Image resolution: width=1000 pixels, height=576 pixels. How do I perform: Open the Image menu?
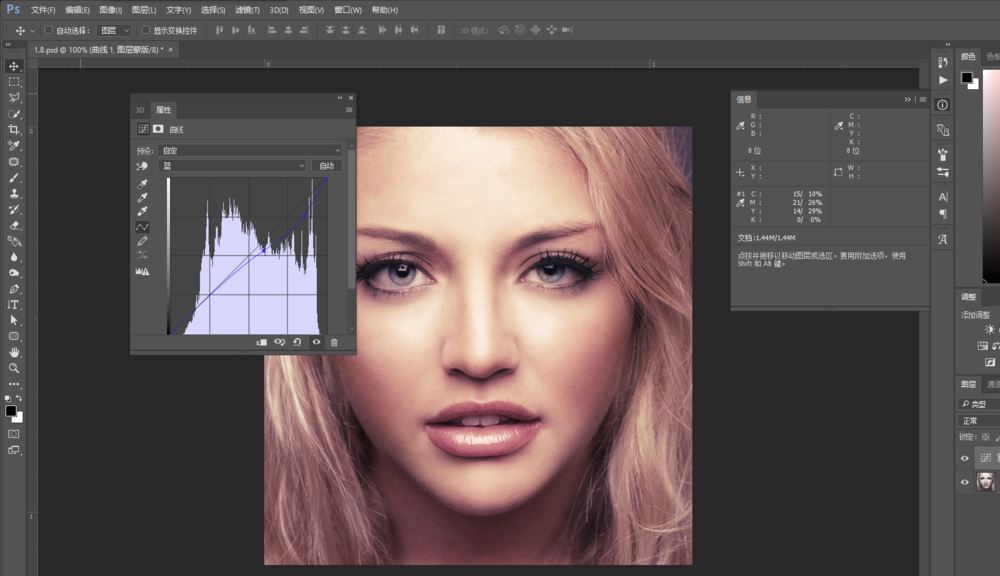point(110,10)
